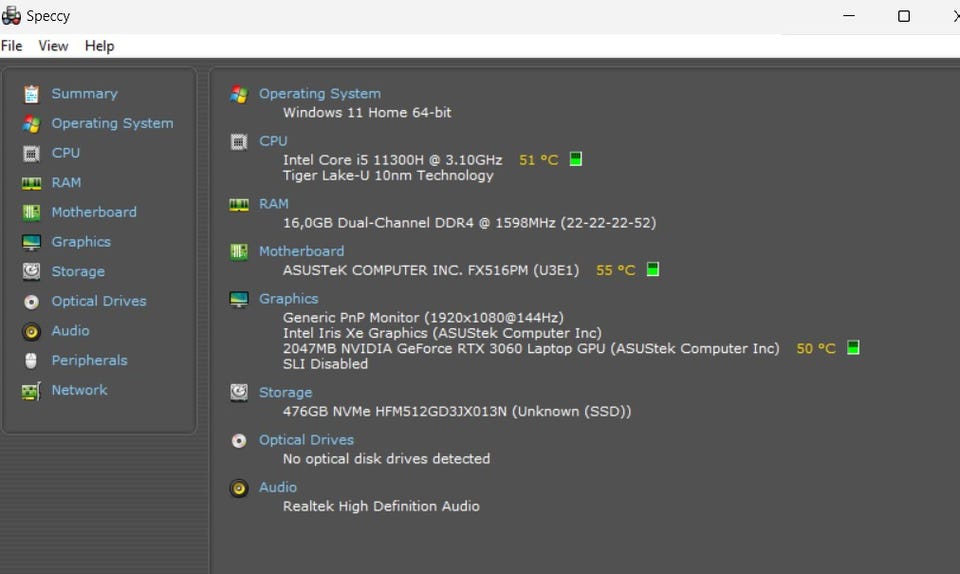Viewport: 960px width, 574px height.
Task: Select Audio in the sidebar
Action: point(70,330)
